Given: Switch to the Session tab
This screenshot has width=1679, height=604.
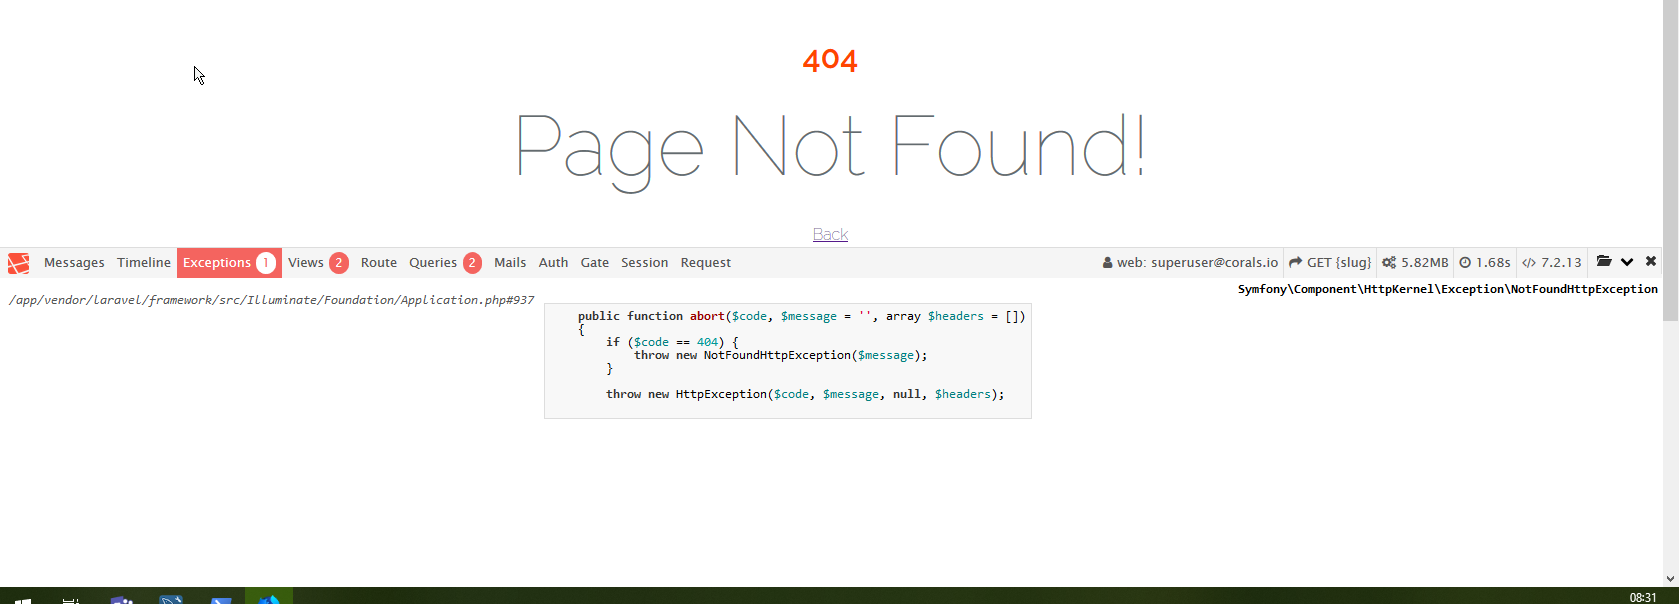Looking at the screenshot, I should tap(644, 263).
